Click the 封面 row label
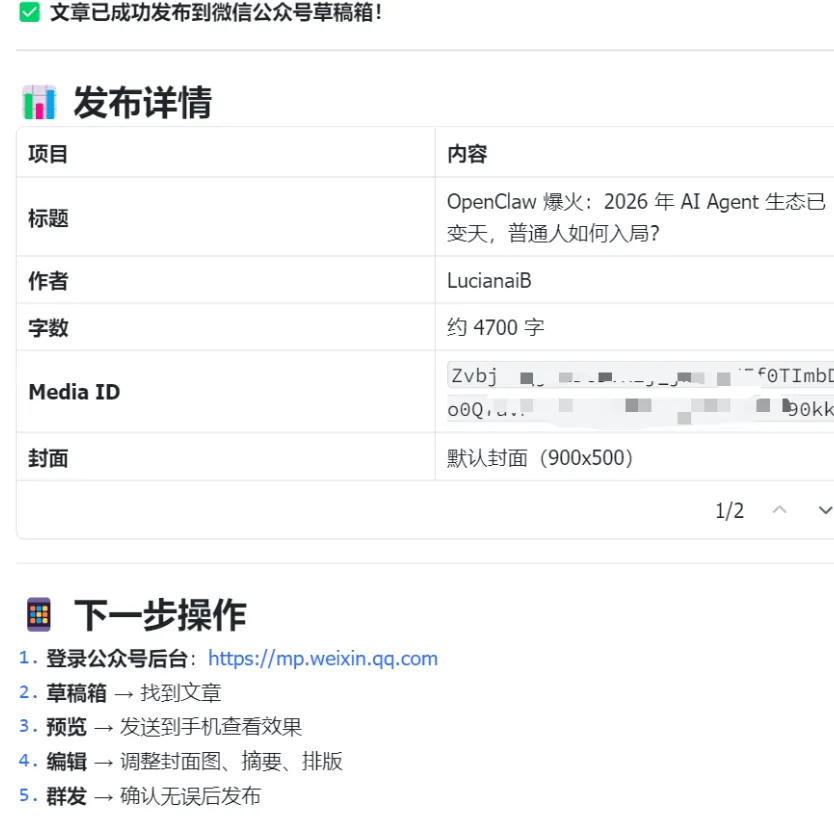Viewport: 834px width, 831px height. [x=48, y=458]
